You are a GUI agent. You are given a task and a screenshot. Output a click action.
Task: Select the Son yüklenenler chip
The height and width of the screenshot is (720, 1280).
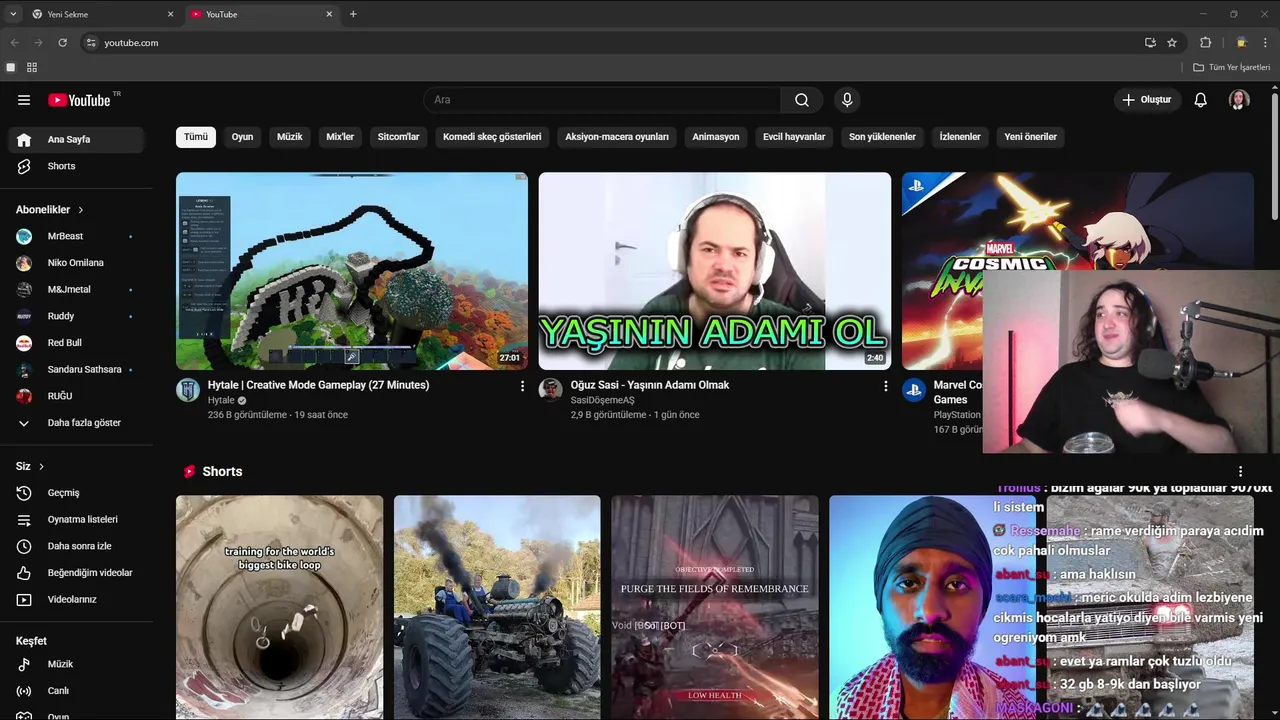point(882,137)
